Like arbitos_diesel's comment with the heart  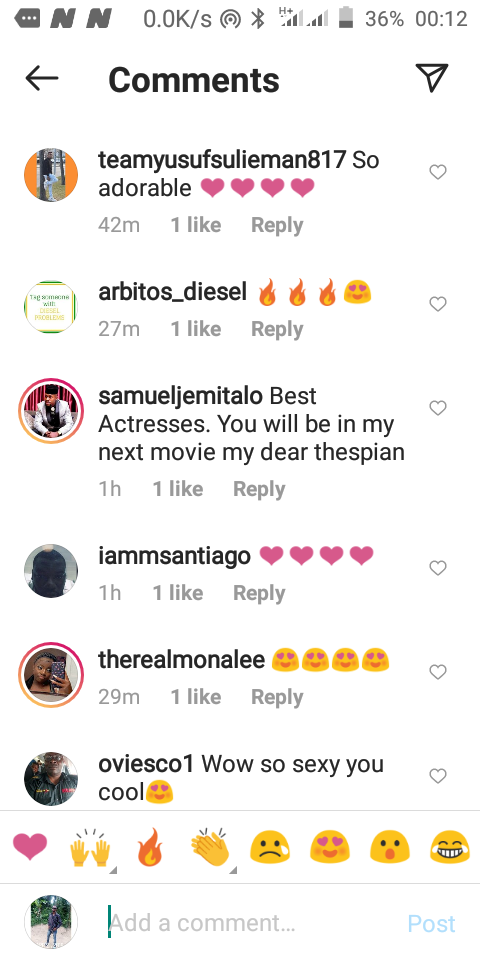[438, 304]
